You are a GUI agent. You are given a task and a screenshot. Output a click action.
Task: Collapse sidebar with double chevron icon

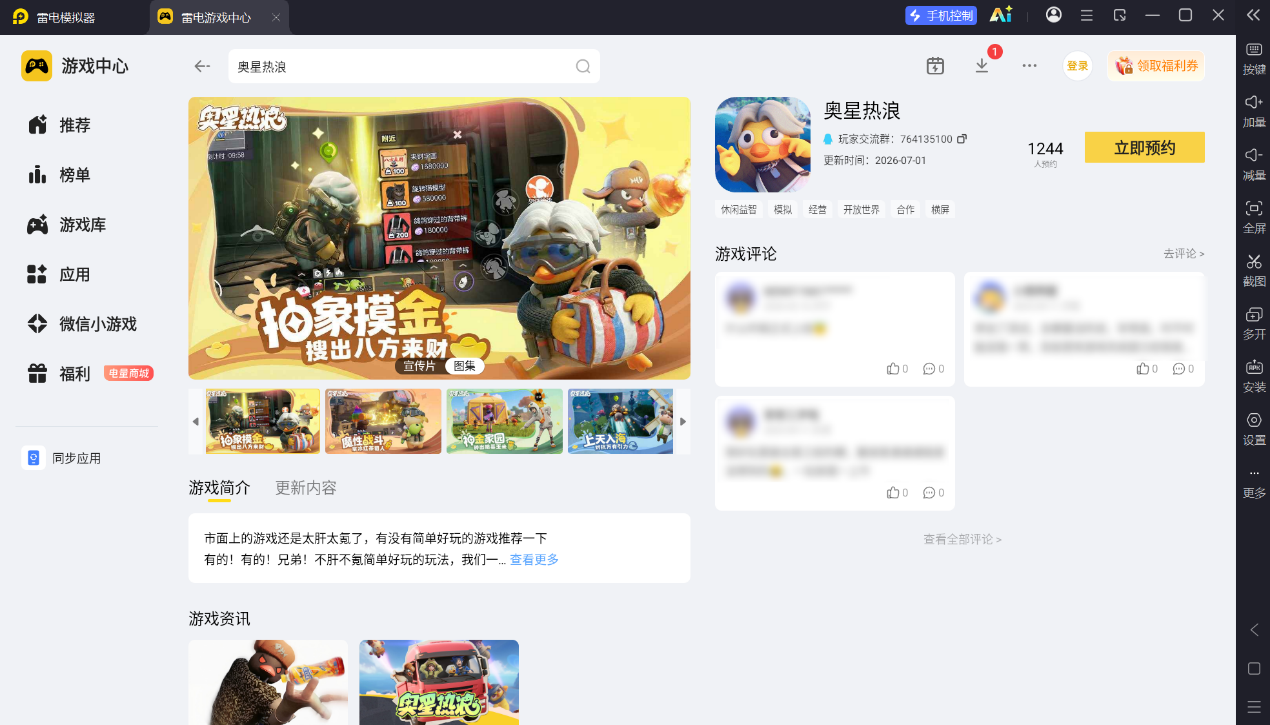[x=1253, y=15]
